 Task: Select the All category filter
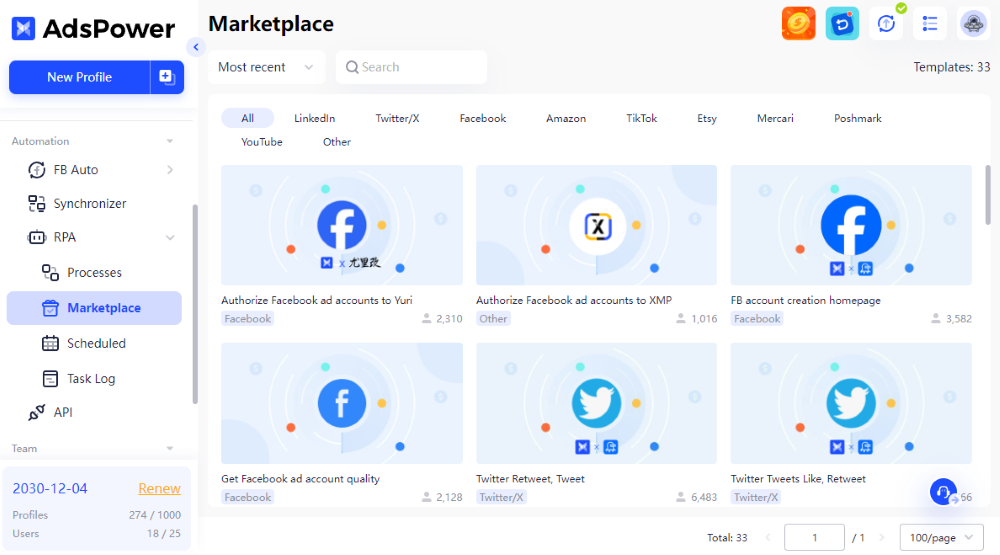[x=247, y=118]
